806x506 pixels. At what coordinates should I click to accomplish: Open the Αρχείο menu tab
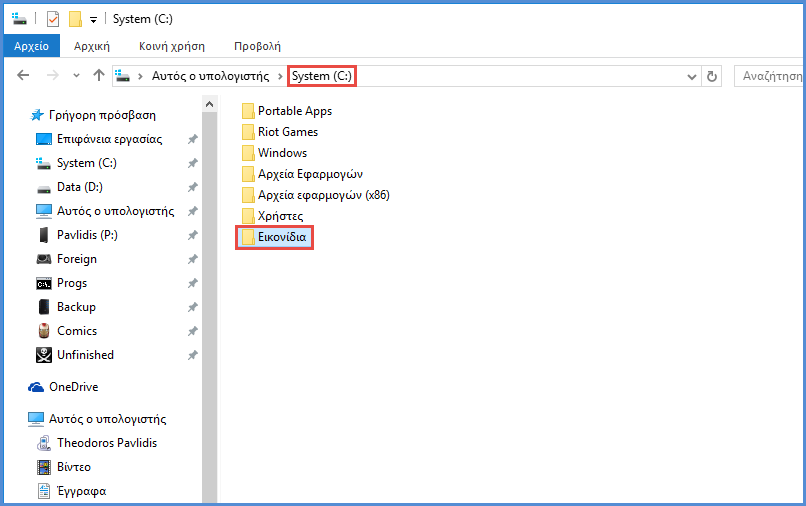coord(31,46)
